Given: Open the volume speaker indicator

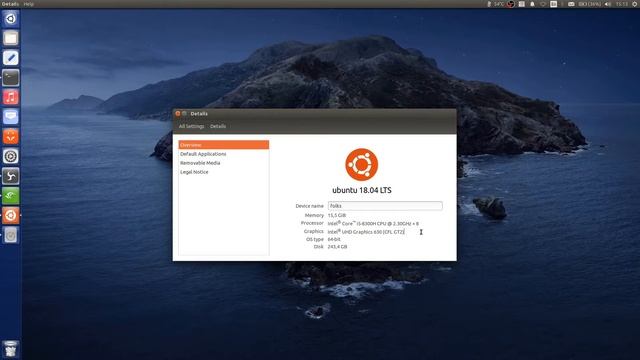Looking at the screenshot, I should [x=608, y=4].
